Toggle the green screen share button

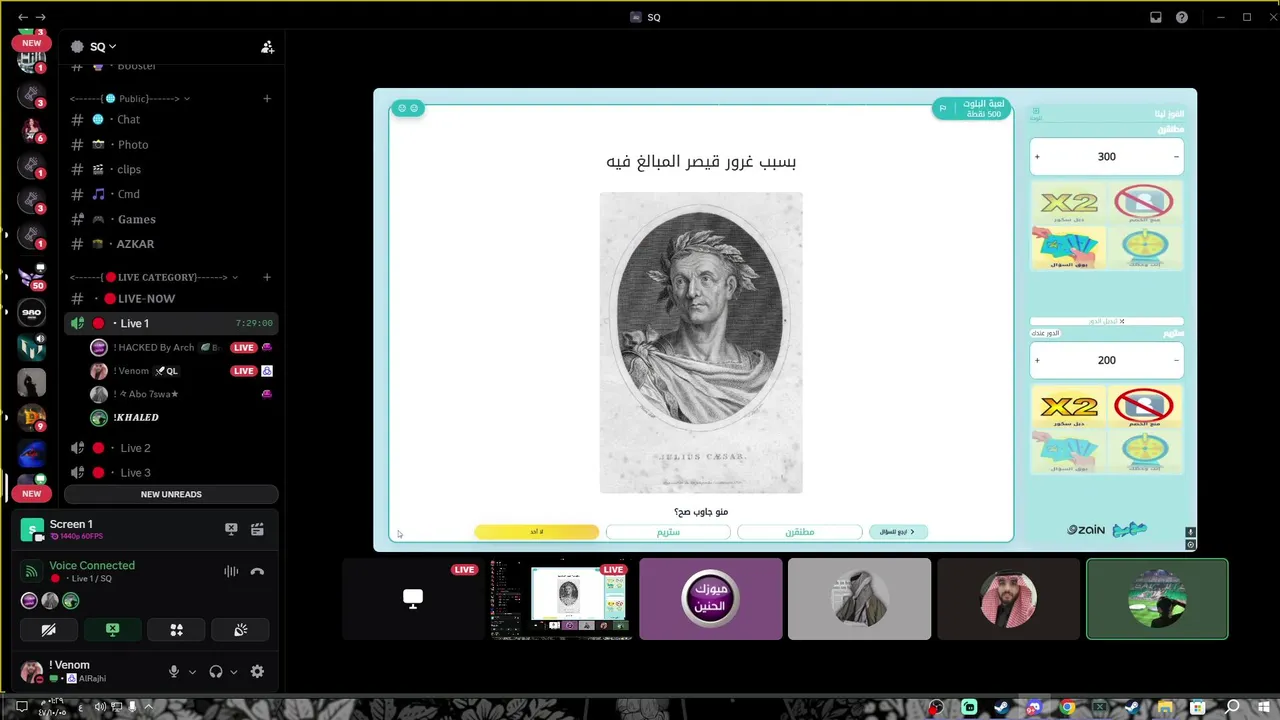pos(112,630)
